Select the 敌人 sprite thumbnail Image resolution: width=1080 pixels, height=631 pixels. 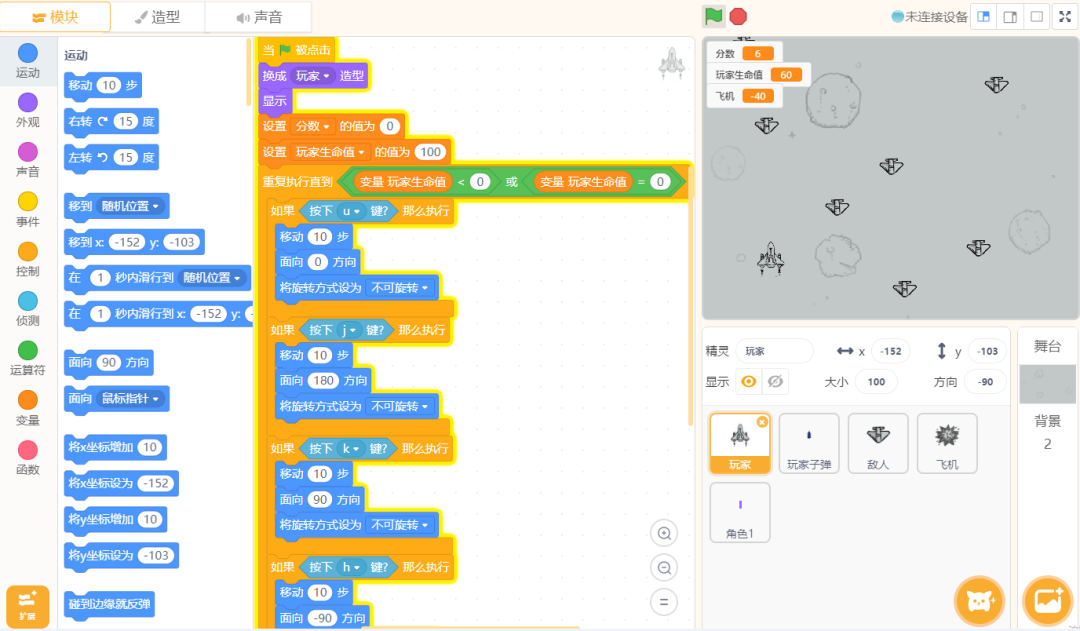point(878,444)
